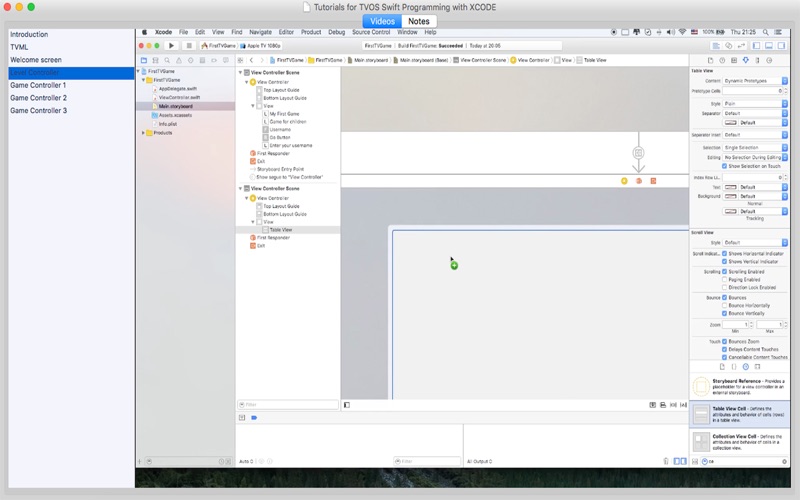The image size is (800, 500).
Task: Open the Introduction tutorial
Action: pos(29,34)
